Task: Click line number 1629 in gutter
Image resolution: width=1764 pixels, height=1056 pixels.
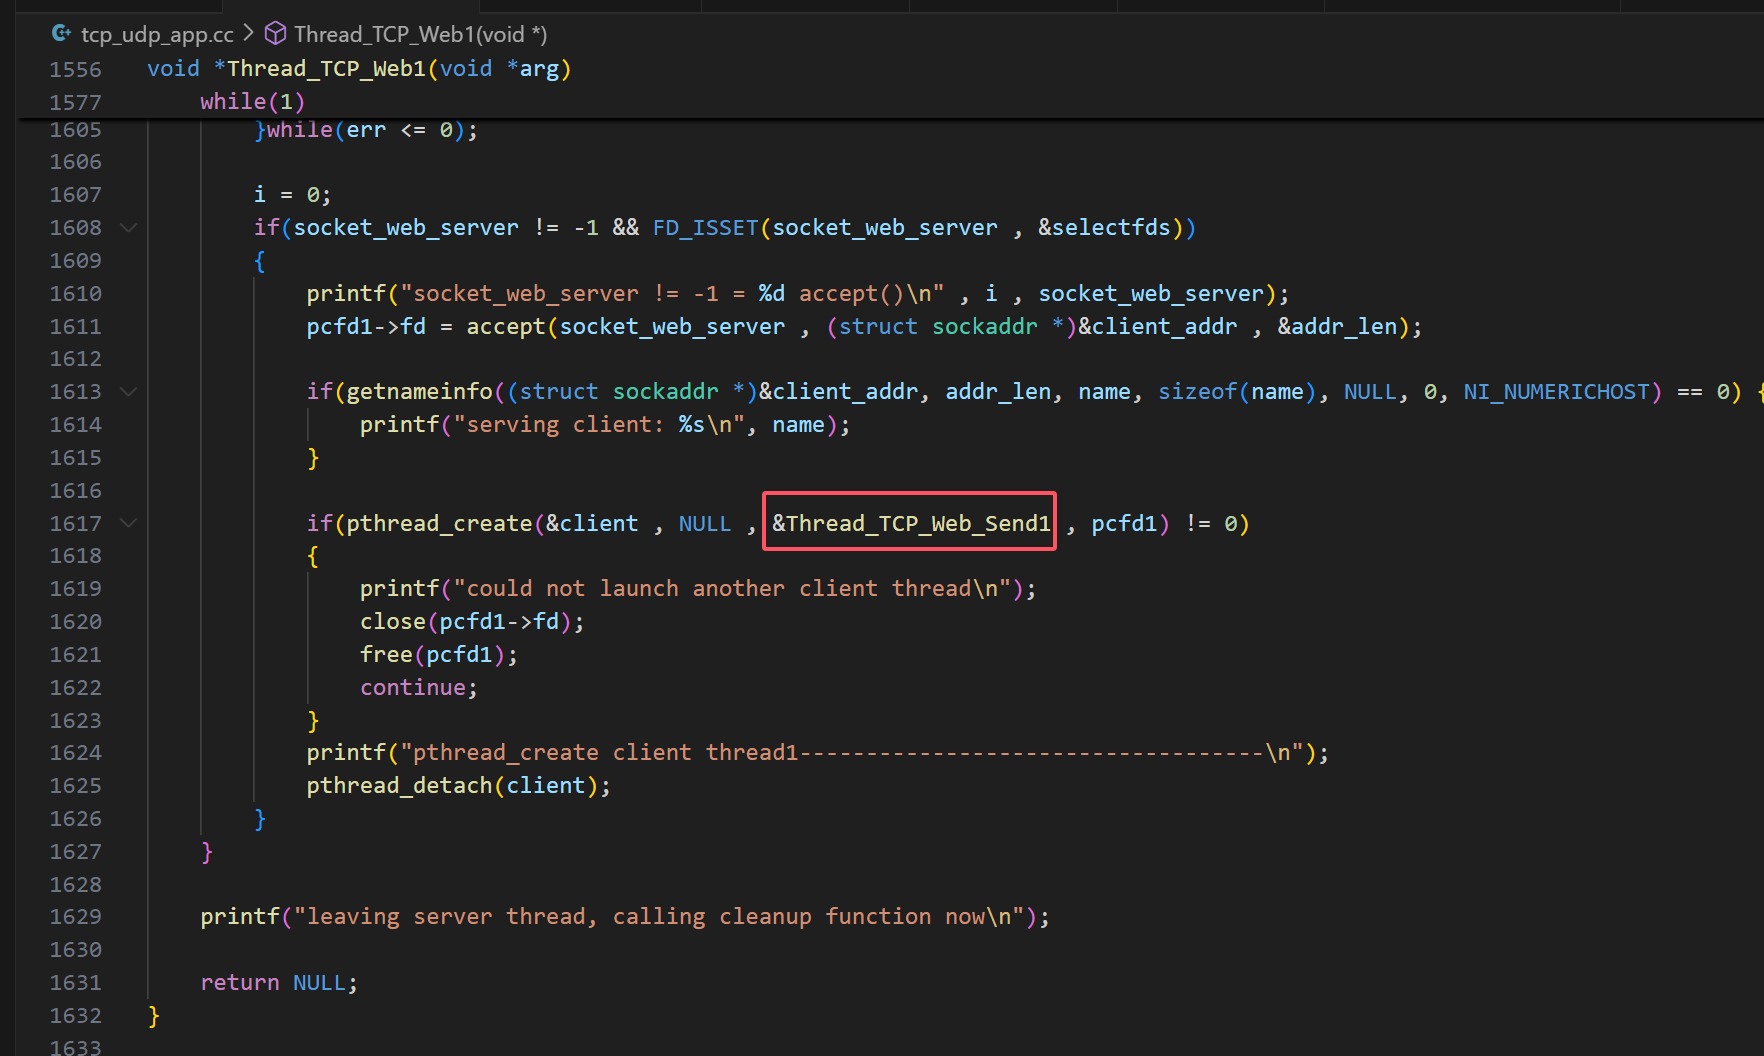Action: tap(76, 917)
